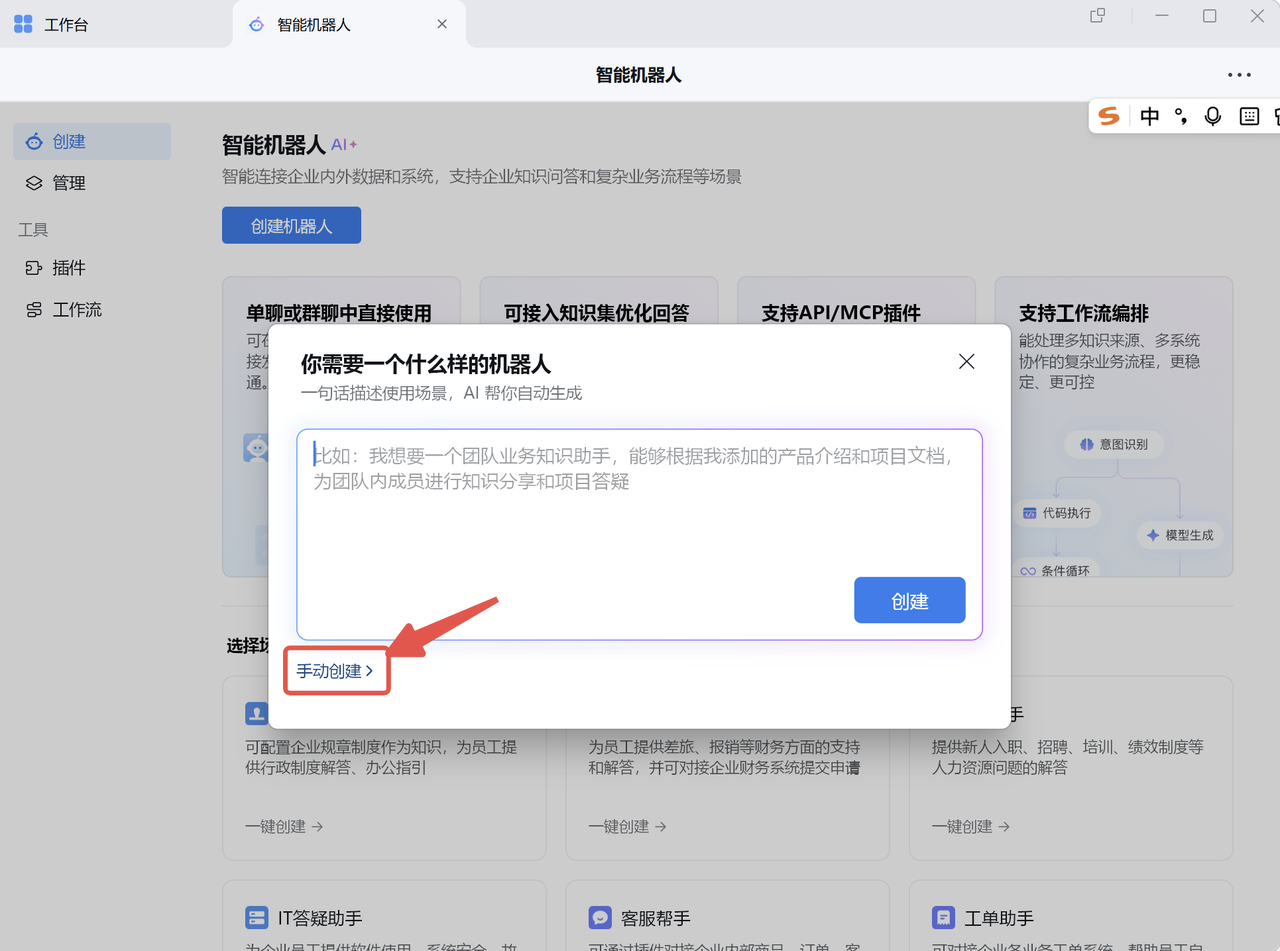Close the 你需要一个什么样的机器人 dialog
Image resolution: width=1280 pixels, height=951 pixels.
click(x=966, y=362)
